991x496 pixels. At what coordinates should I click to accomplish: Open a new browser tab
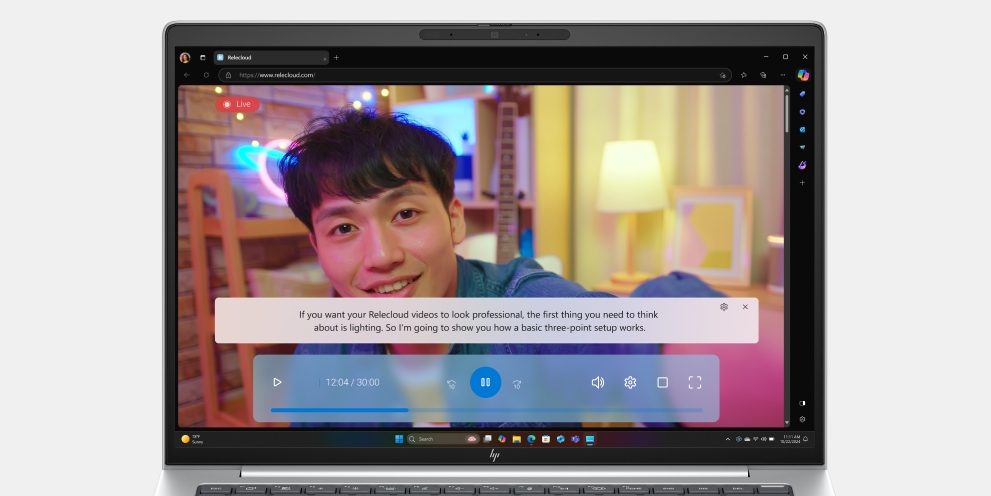336,57
